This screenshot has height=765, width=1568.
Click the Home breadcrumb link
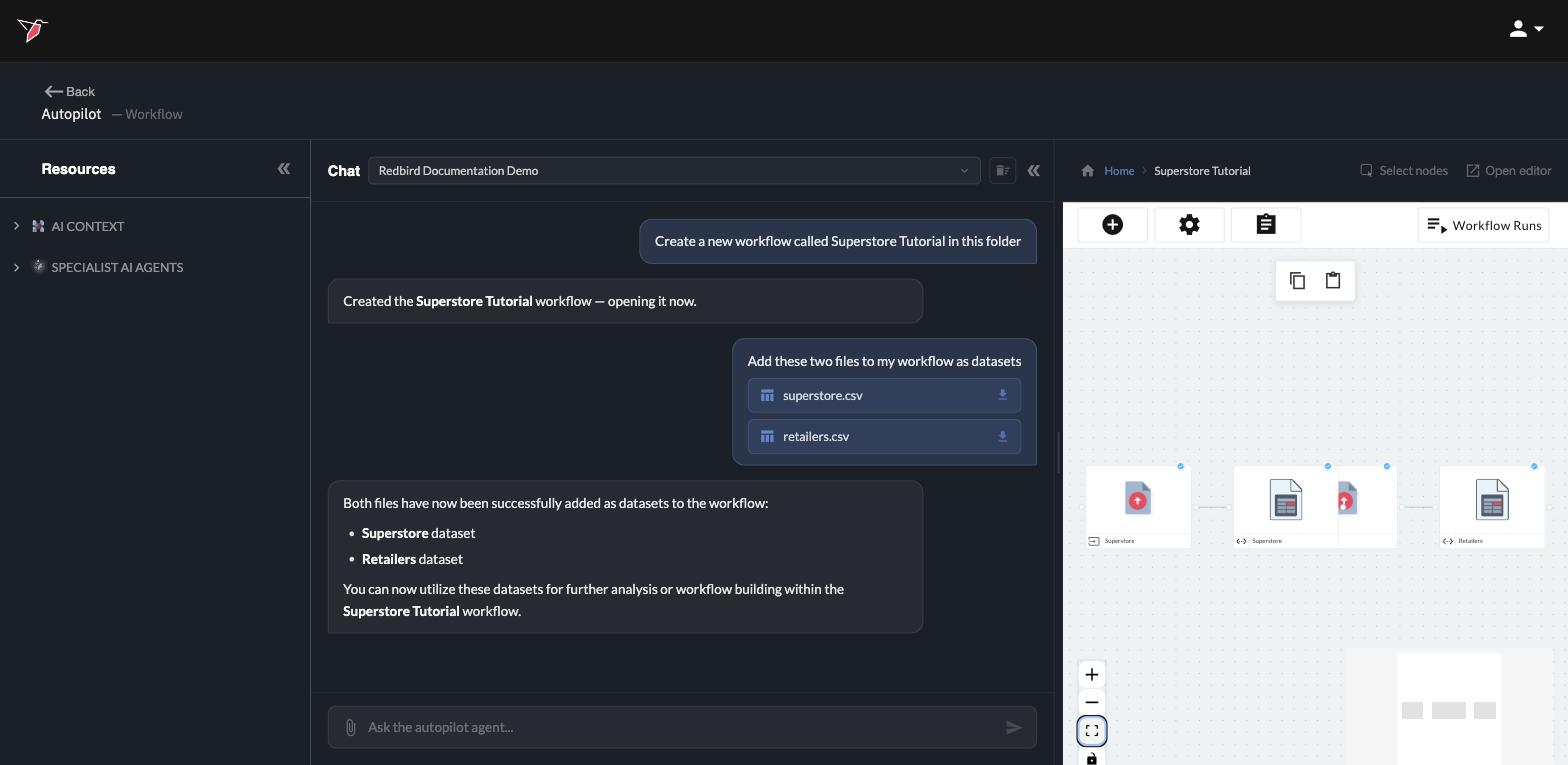coord(1118,171)
